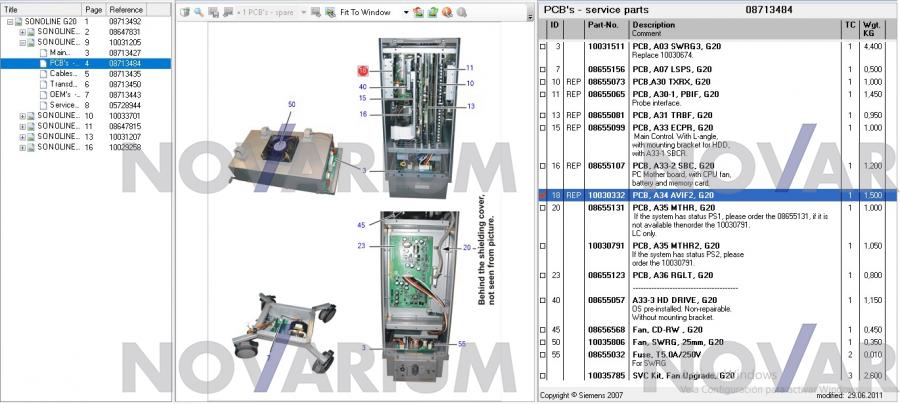900x404 pixels.
Task: Click the orange globe icon in toolbar
Action: point(446,12)
